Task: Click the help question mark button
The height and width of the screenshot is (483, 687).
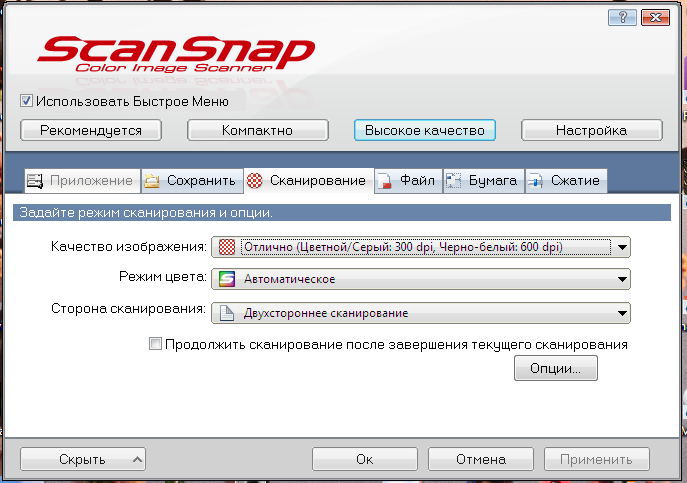Action: pyautogui.click(x=622, y=18)
